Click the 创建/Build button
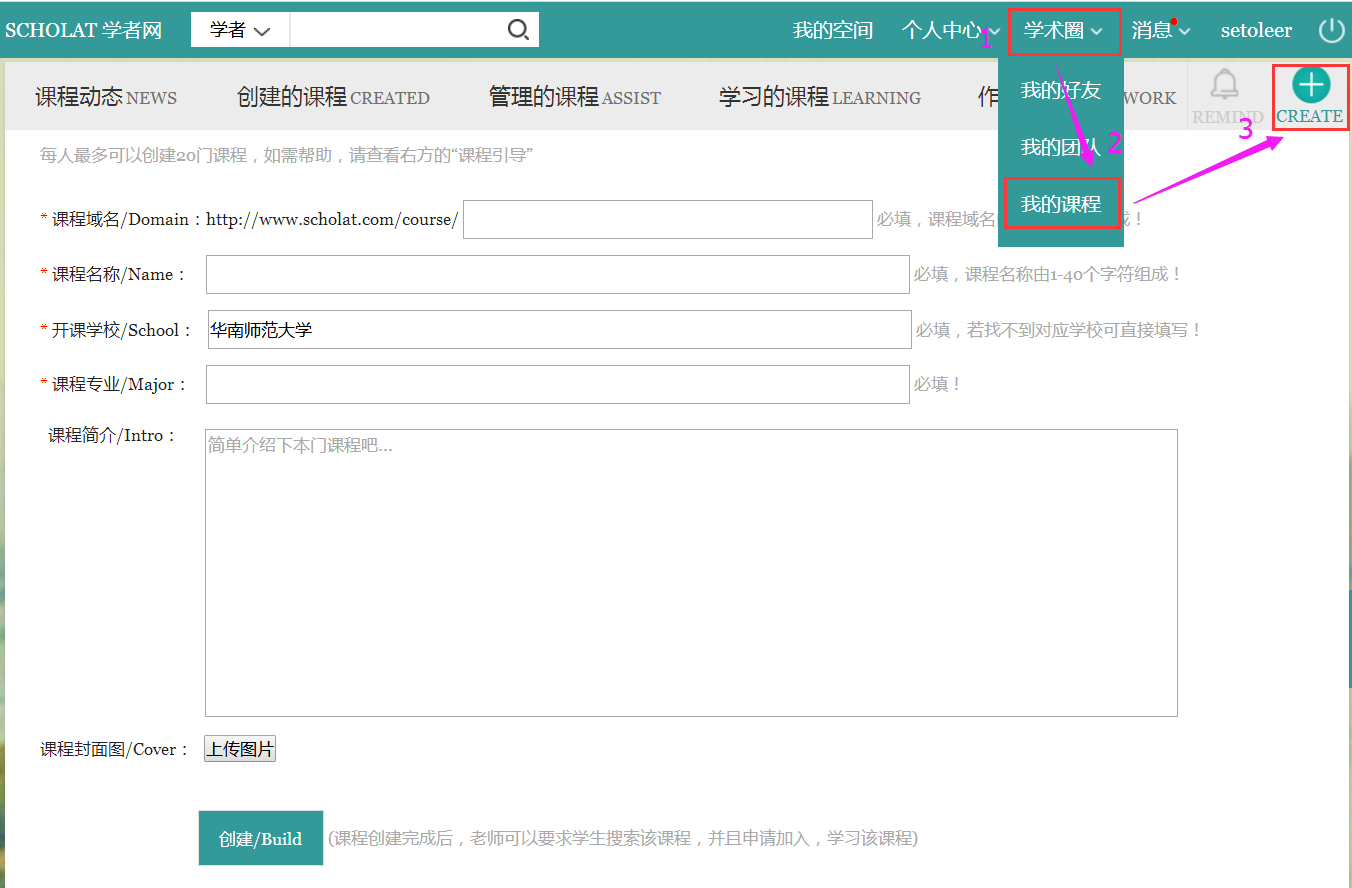This screenshot has width=1352, height=888. [261, 838]
